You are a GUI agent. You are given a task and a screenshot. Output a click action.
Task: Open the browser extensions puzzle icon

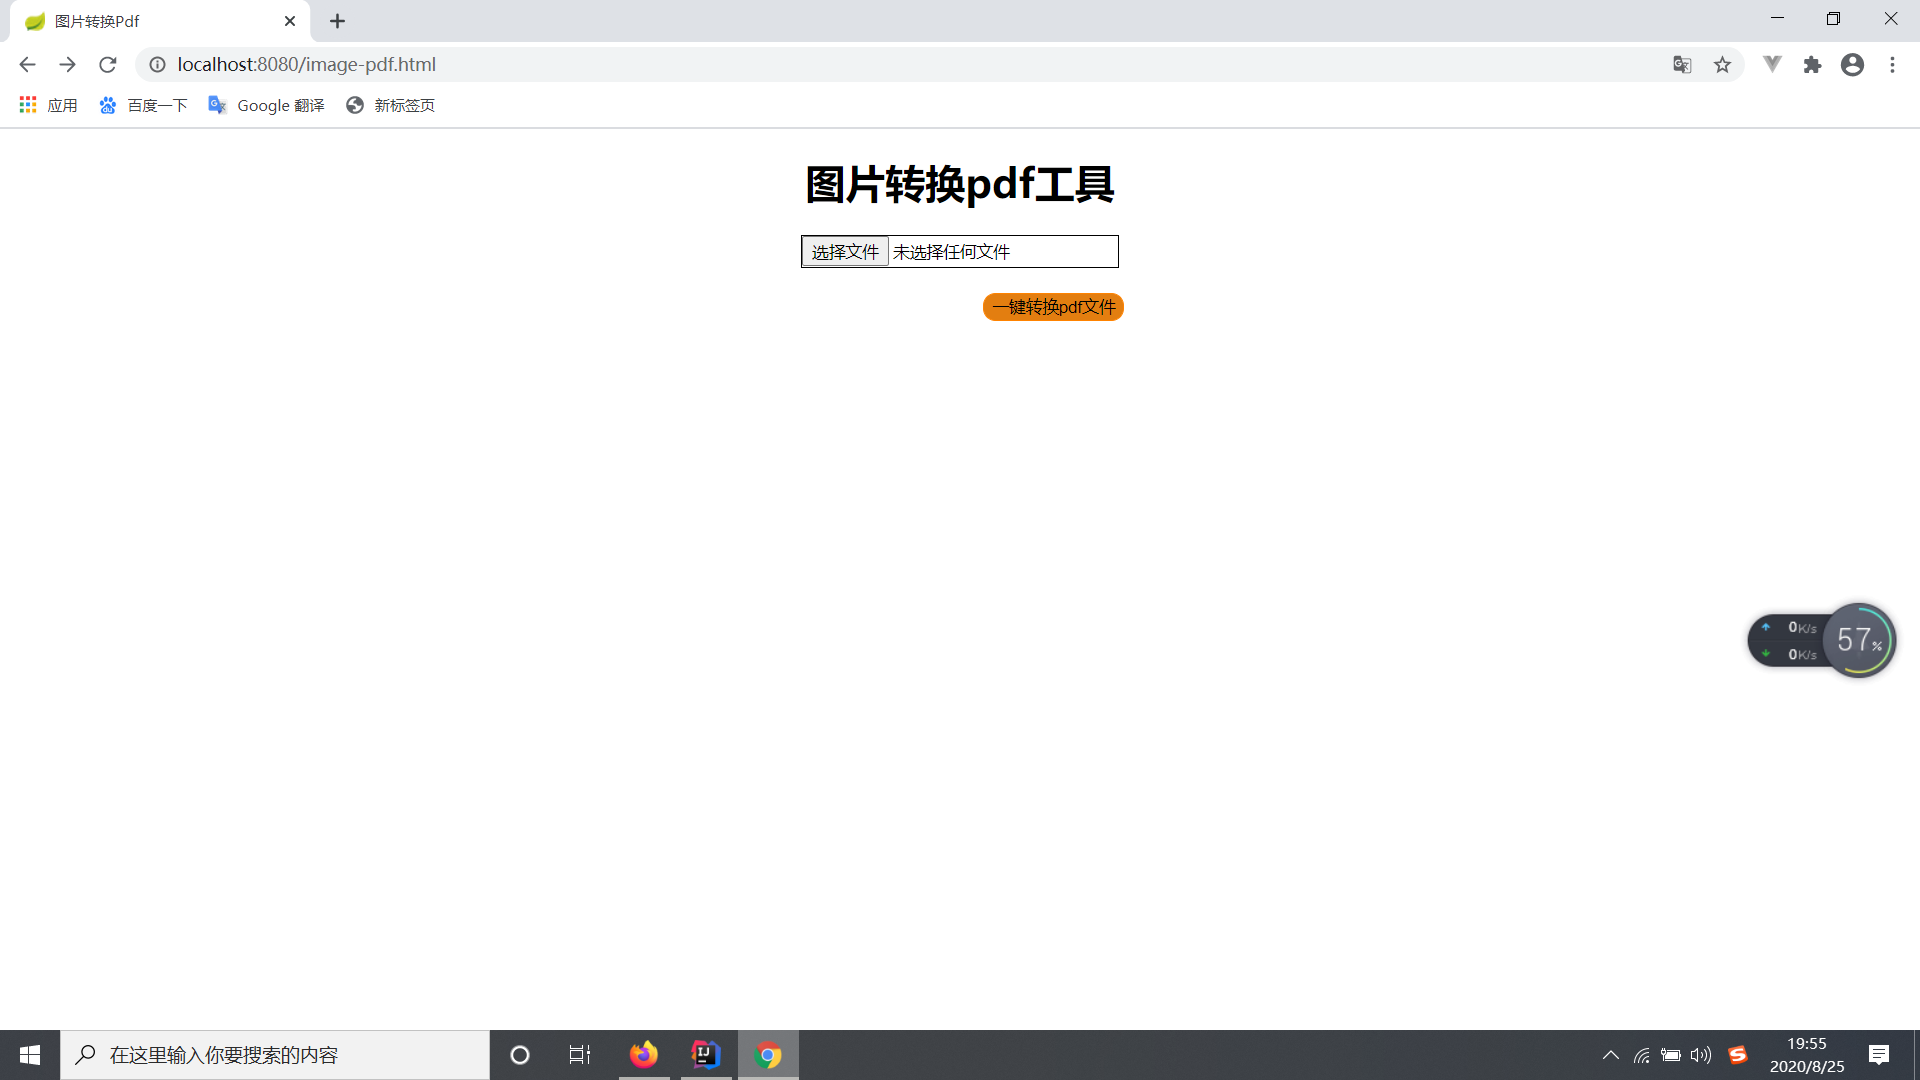coord(1813,64)
